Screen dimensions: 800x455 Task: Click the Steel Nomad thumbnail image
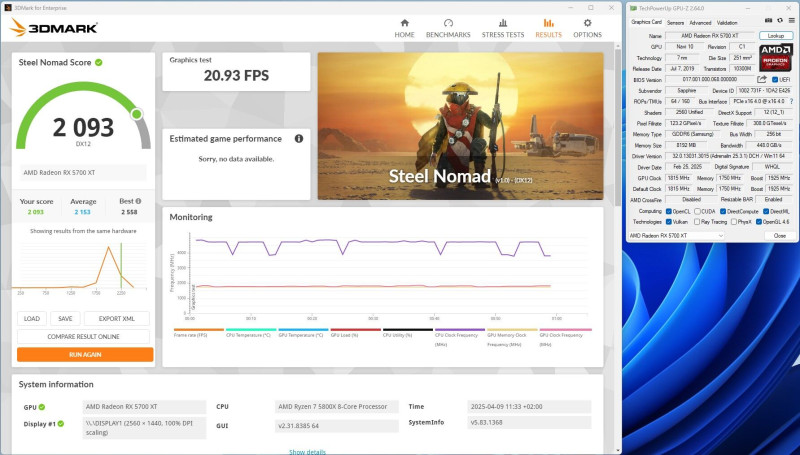tap(460, 126)
